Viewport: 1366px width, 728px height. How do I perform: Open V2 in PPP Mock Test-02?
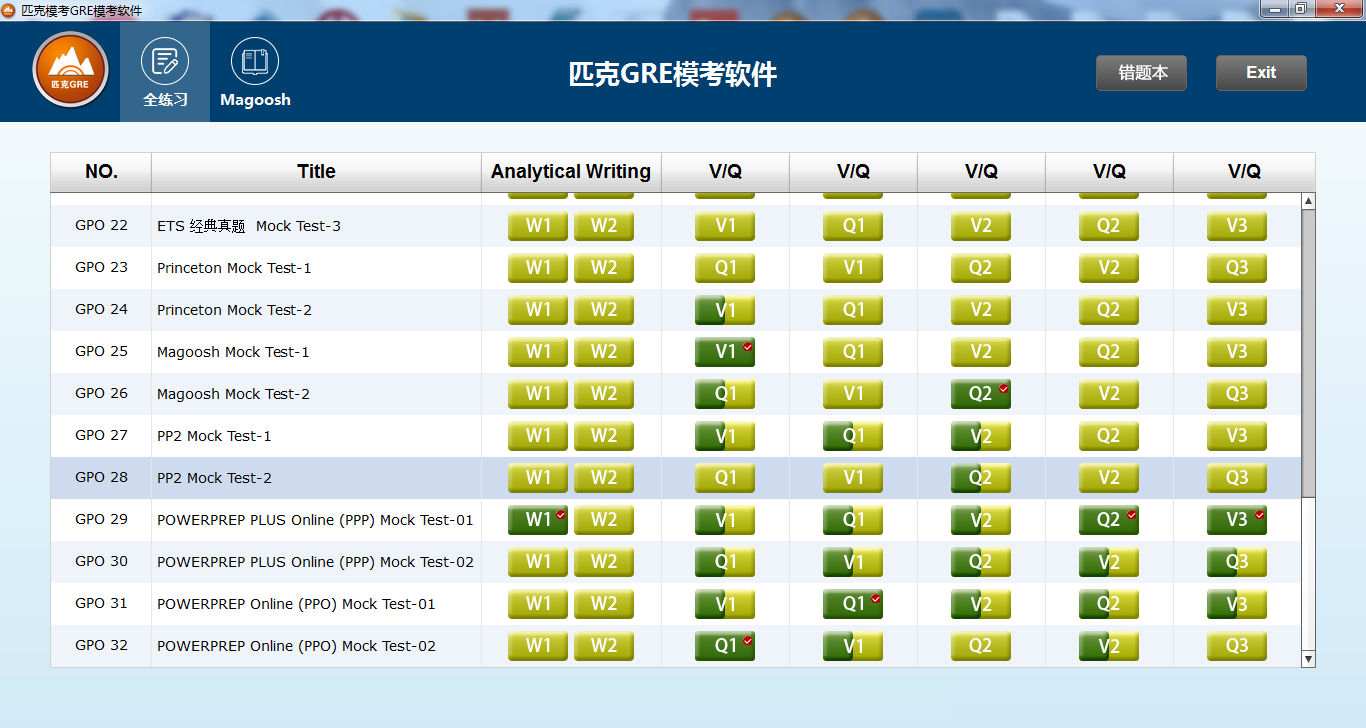click(x=1109, y=562)
